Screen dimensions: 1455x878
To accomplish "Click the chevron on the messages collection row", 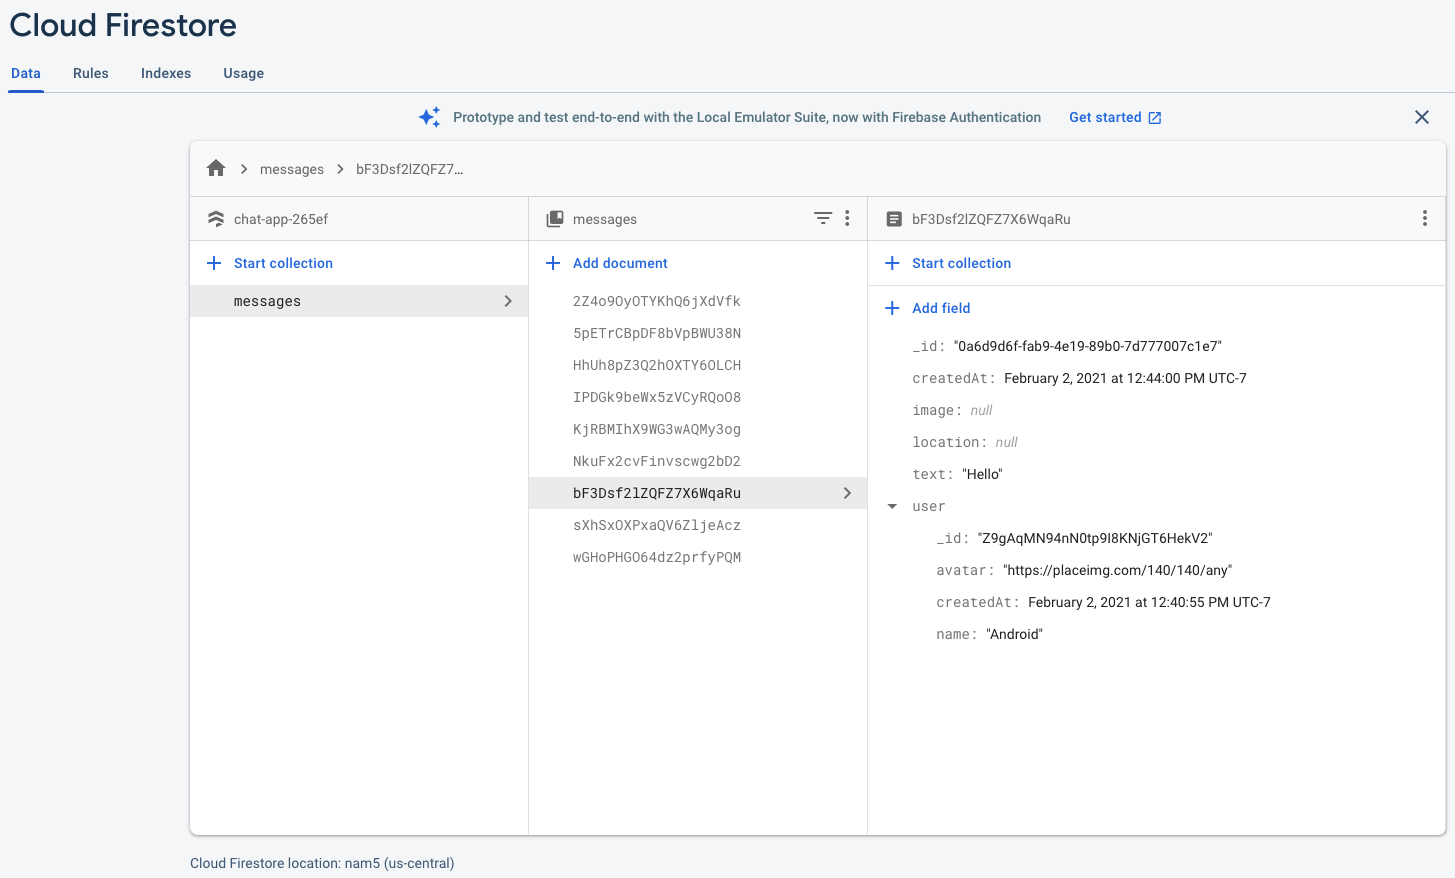I will pos(508,301).
